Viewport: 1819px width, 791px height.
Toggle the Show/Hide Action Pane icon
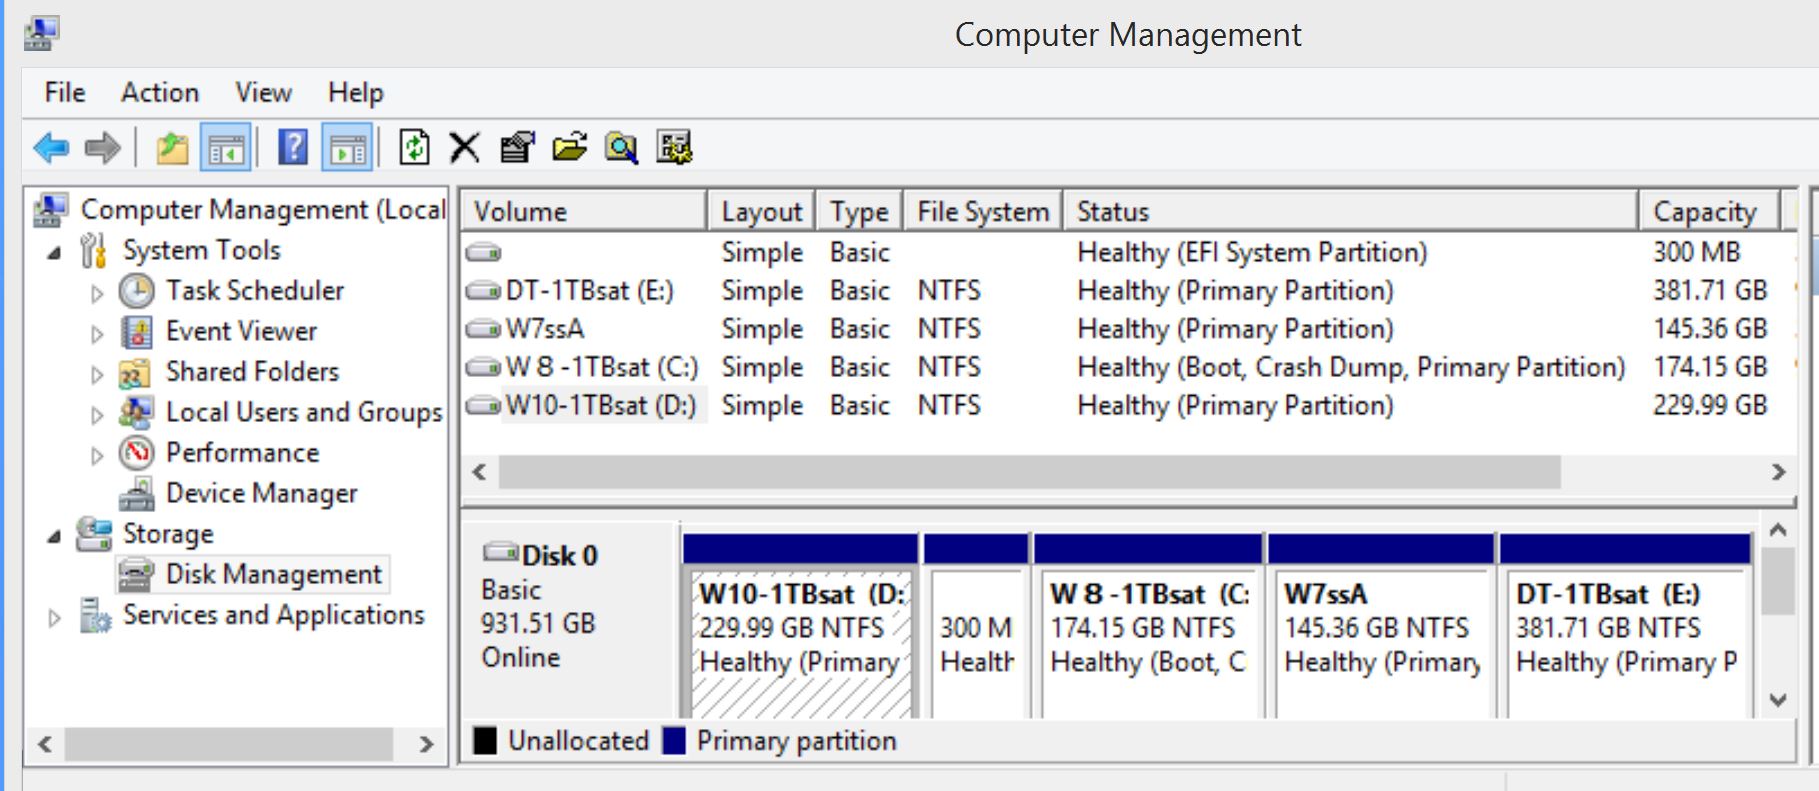click(347, 149)
